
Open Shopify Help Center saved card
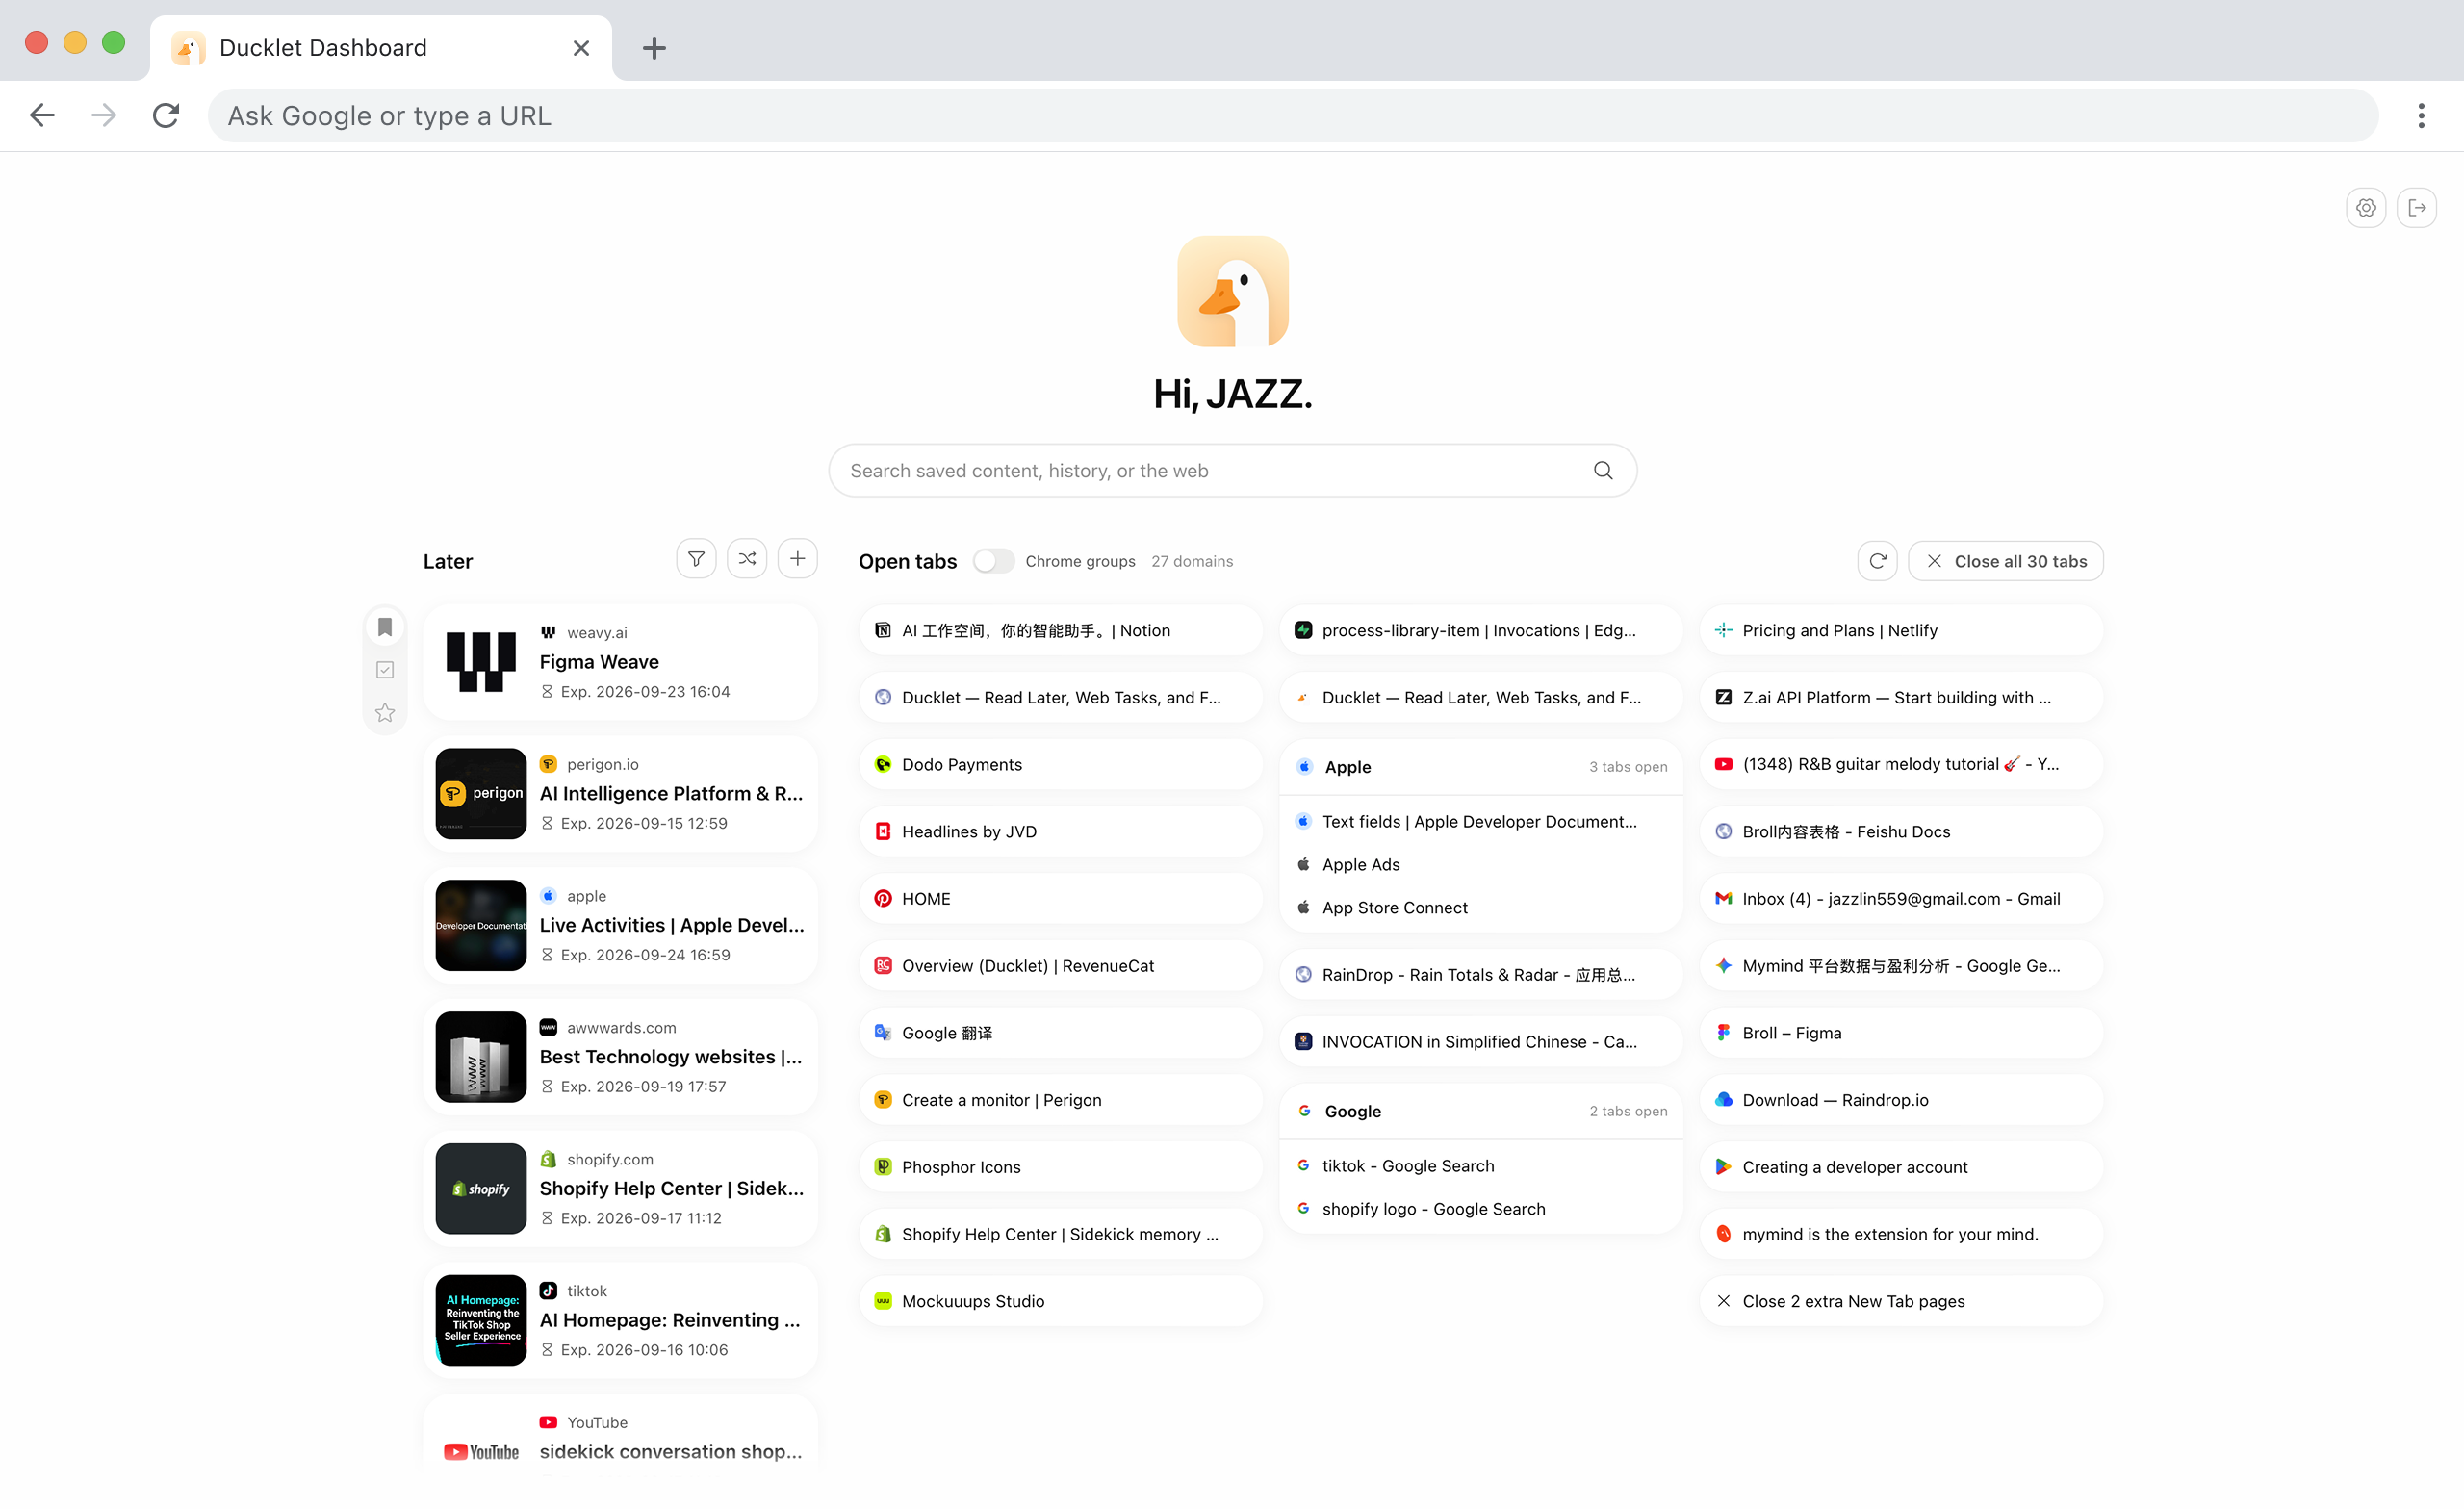coord(620,1188)
